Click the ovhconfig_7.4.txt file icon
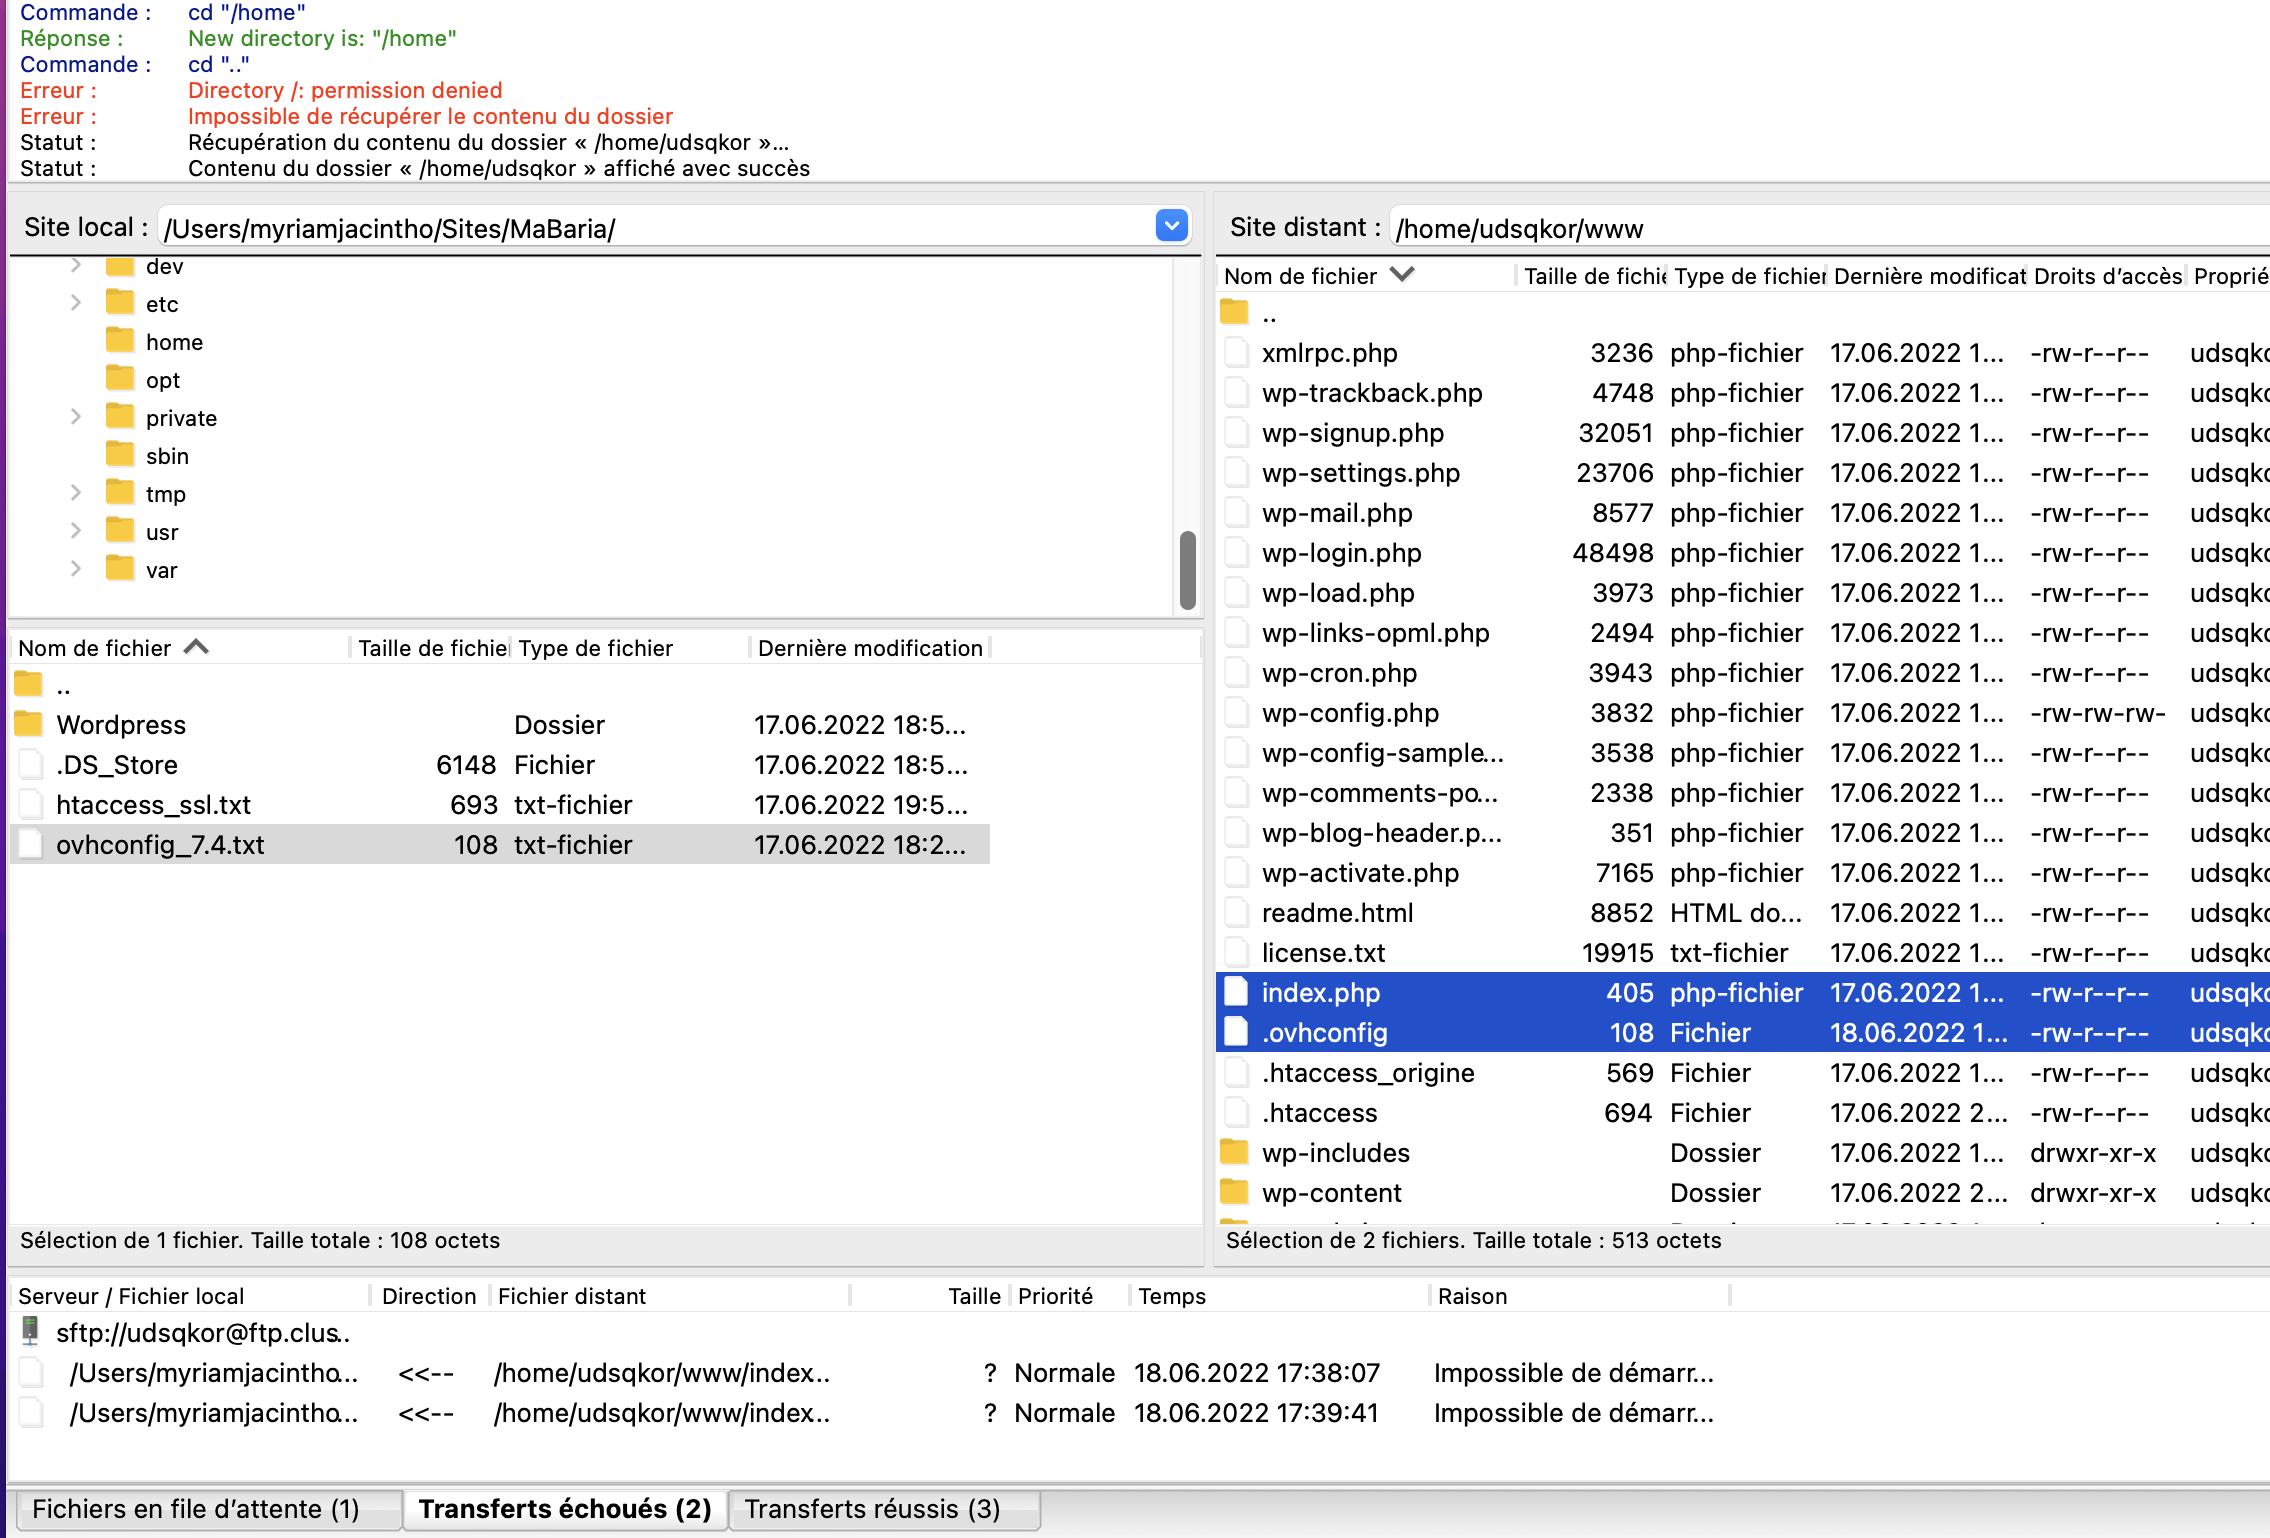 (31, 844)
